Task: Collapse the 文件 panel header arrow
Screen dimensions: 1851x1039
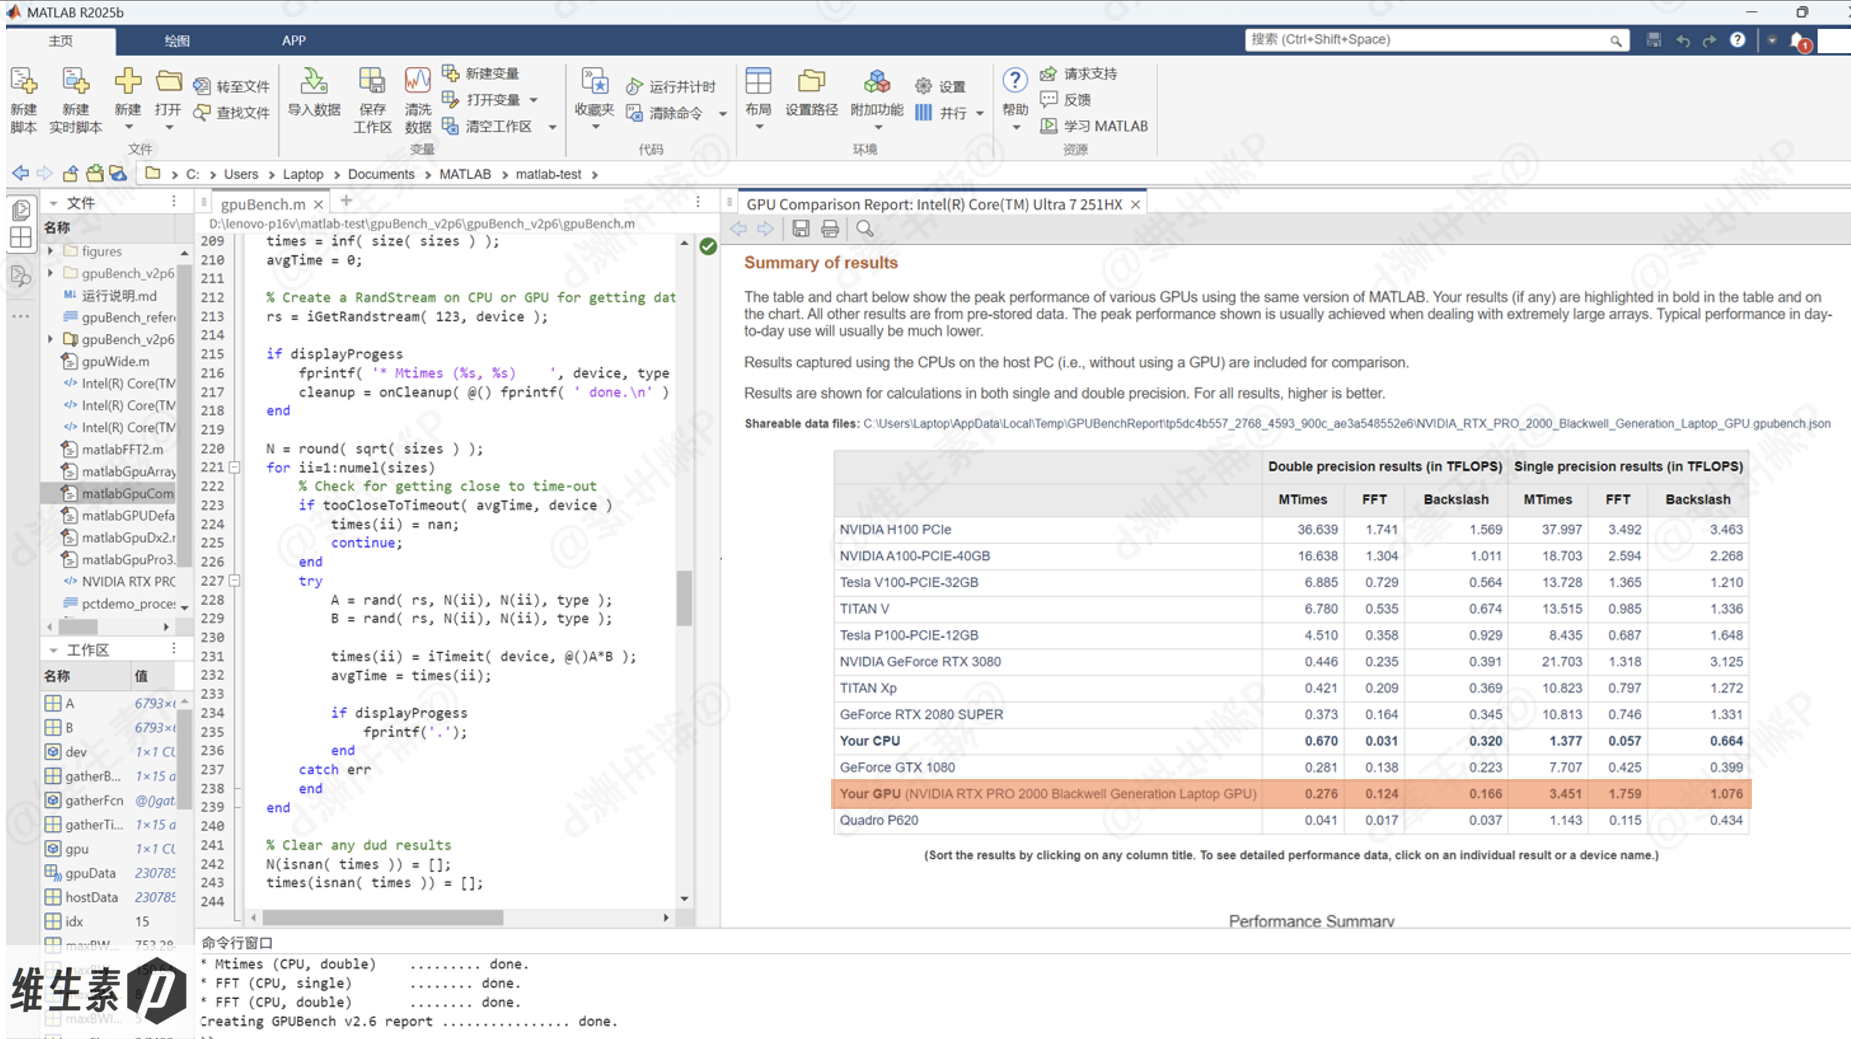Action: point(53,203)
